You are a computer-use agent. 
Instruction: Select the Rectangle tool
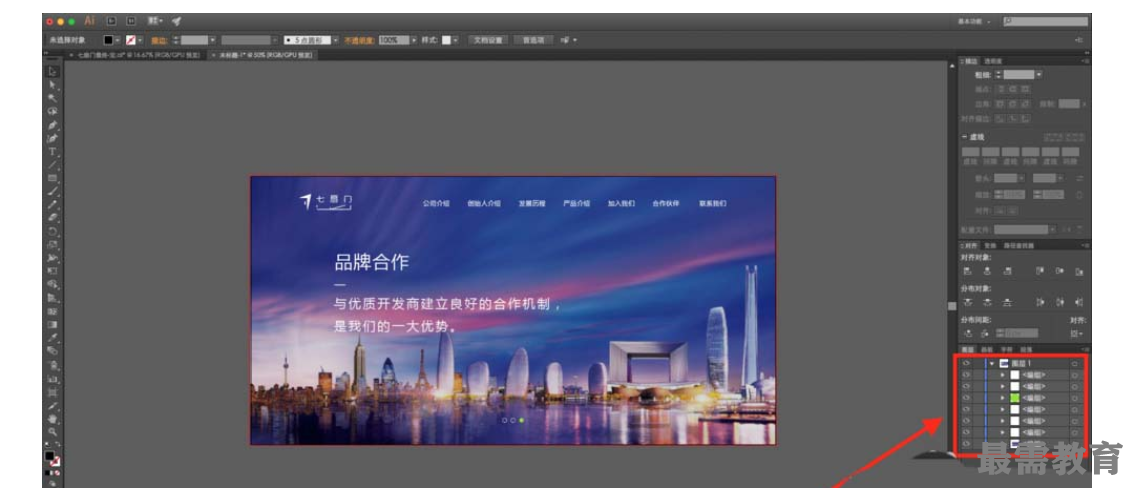53,178
